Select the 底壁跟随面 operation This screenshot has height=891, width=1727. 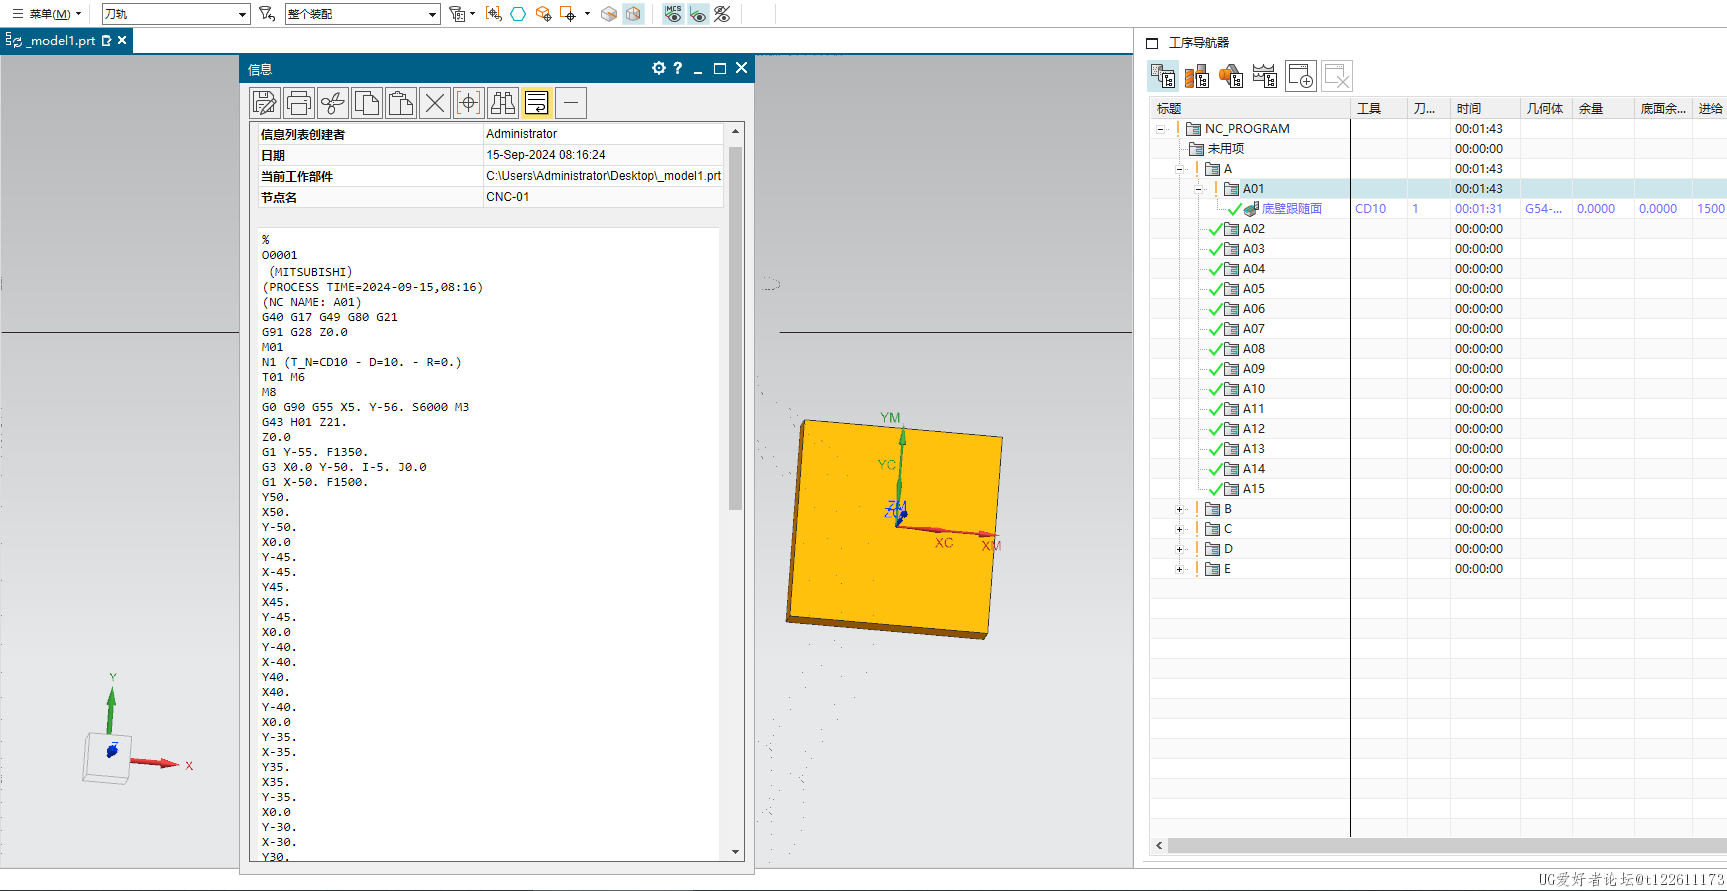tap(1291, 209)
